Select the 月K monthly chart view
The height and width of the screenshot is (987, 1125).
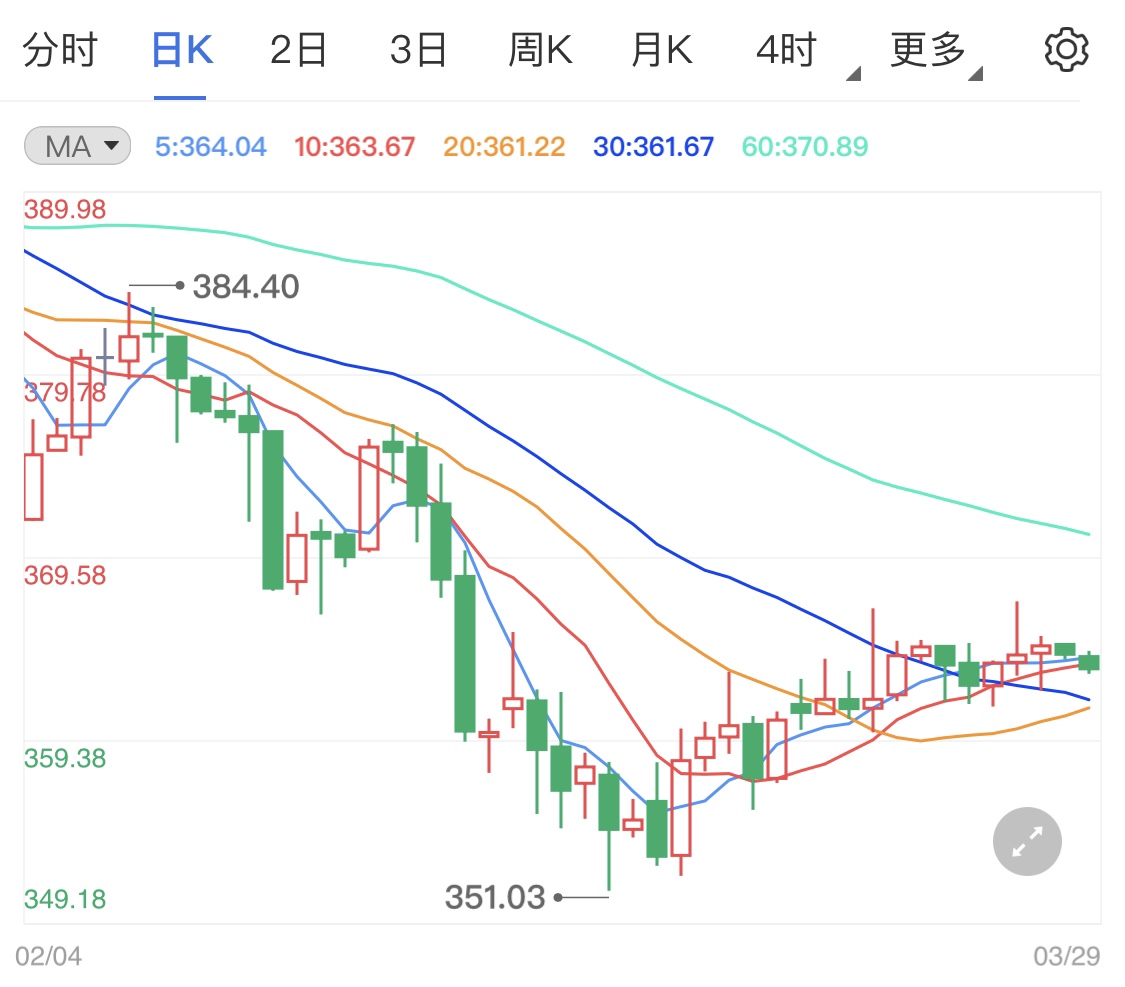(660, 49)
